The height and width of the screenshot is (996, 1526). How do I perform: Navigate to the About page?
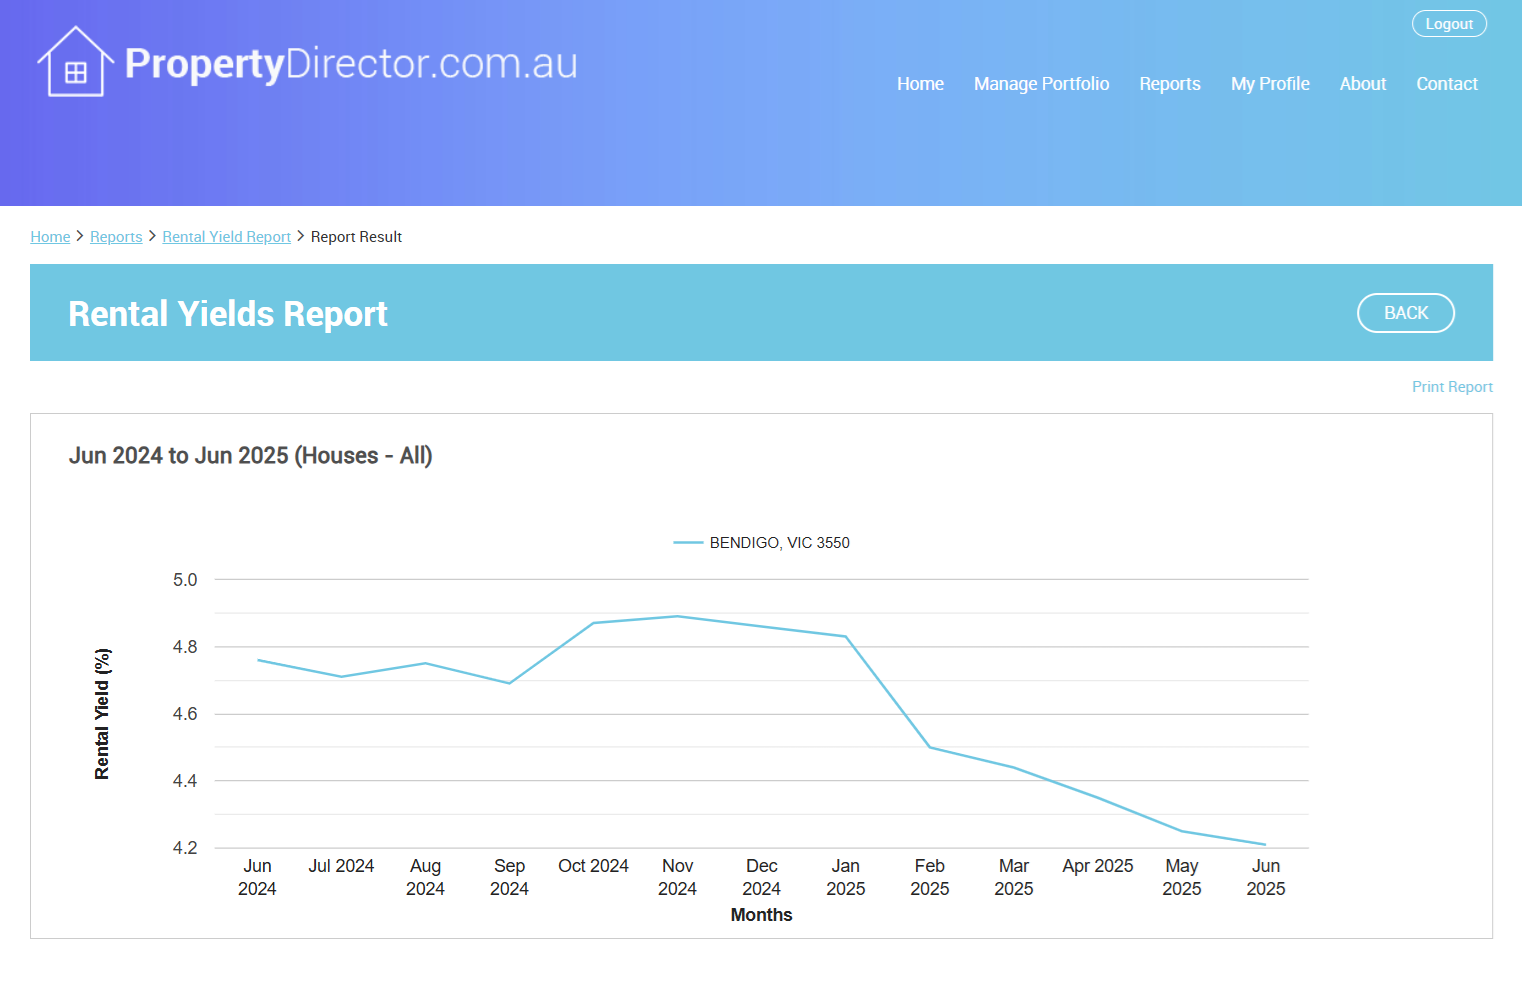click(1362, 84)
